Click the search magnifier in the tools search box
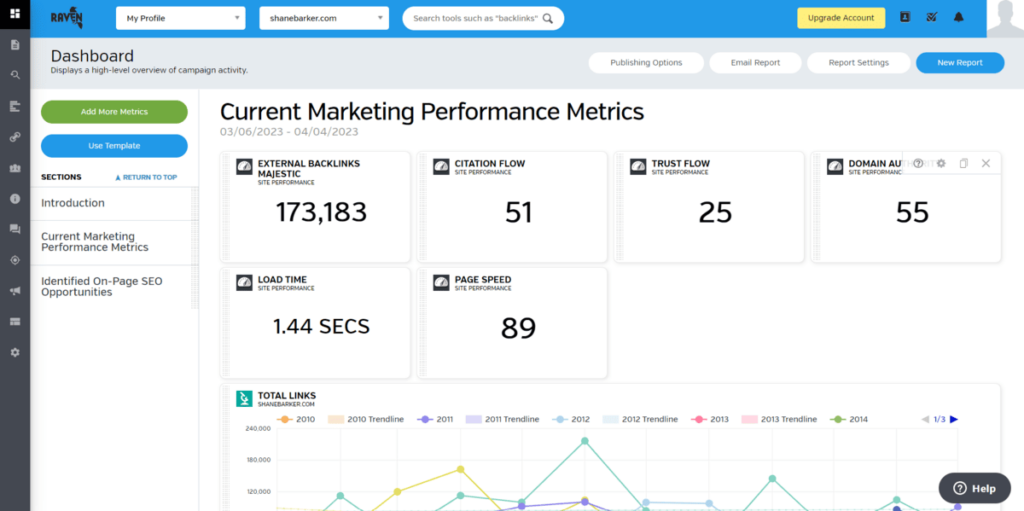The height and width of the screenshot is (511, 1024). [x=547, y=18]
